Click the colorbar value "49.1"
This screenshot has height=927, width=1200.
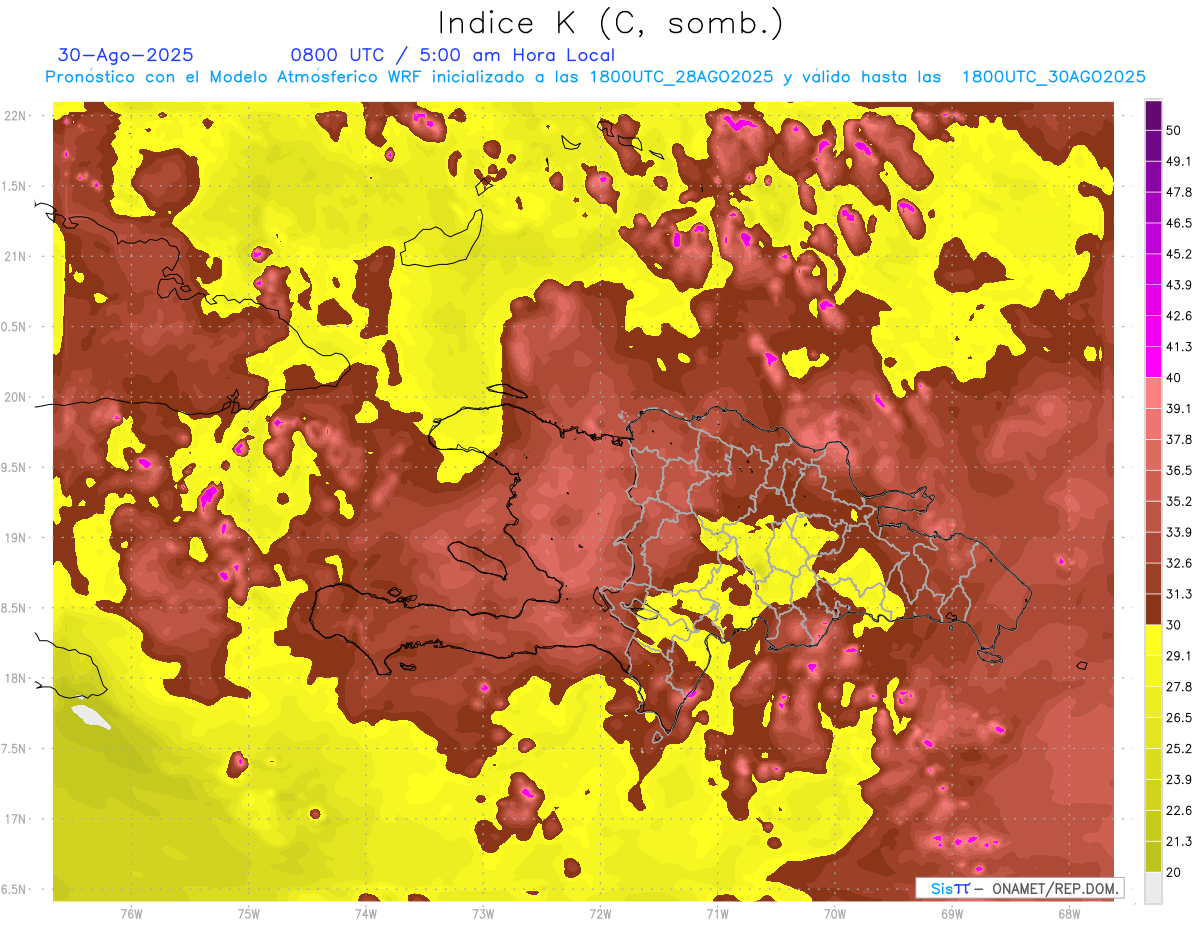click(1178, 161)
